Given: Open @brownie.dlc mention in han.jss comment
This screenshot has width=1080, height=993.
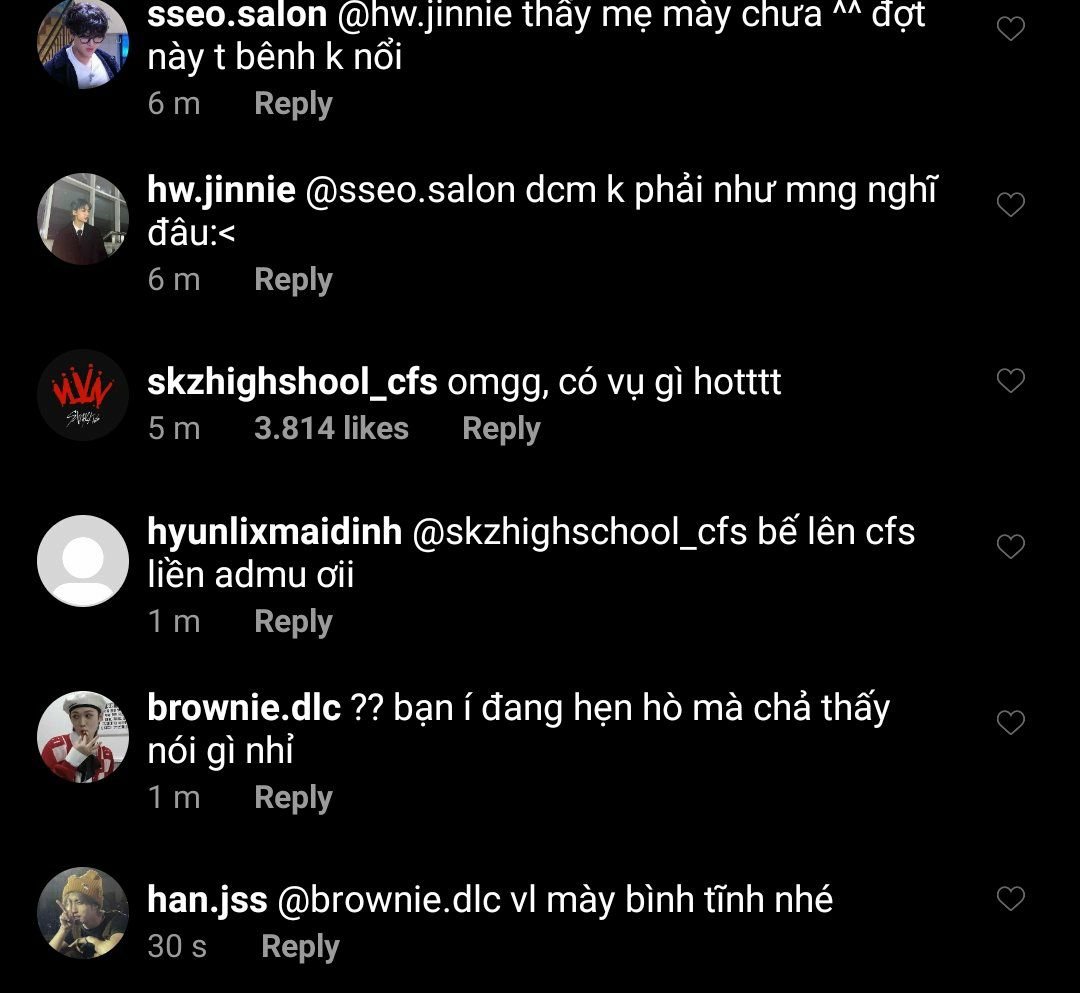Looking at the screenshot, I should 389,899.
